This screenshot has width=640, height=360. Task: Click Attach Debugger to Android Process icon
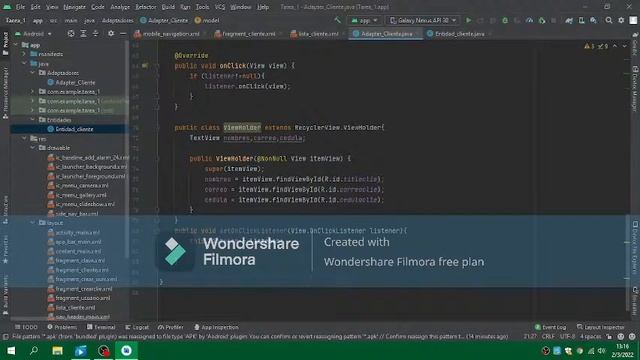point(542,20)
